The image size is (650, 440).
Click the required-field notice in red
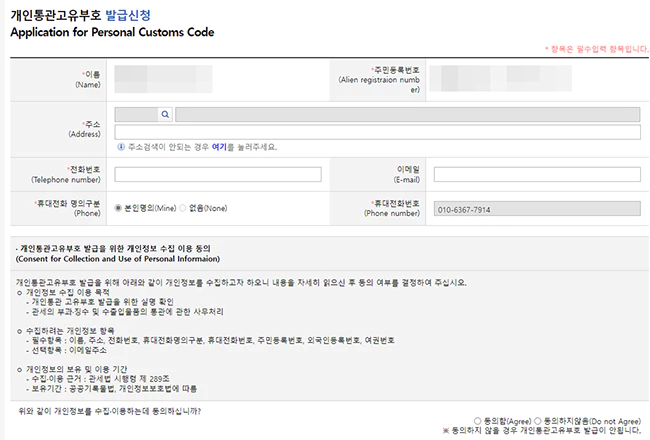coord(597,49)
